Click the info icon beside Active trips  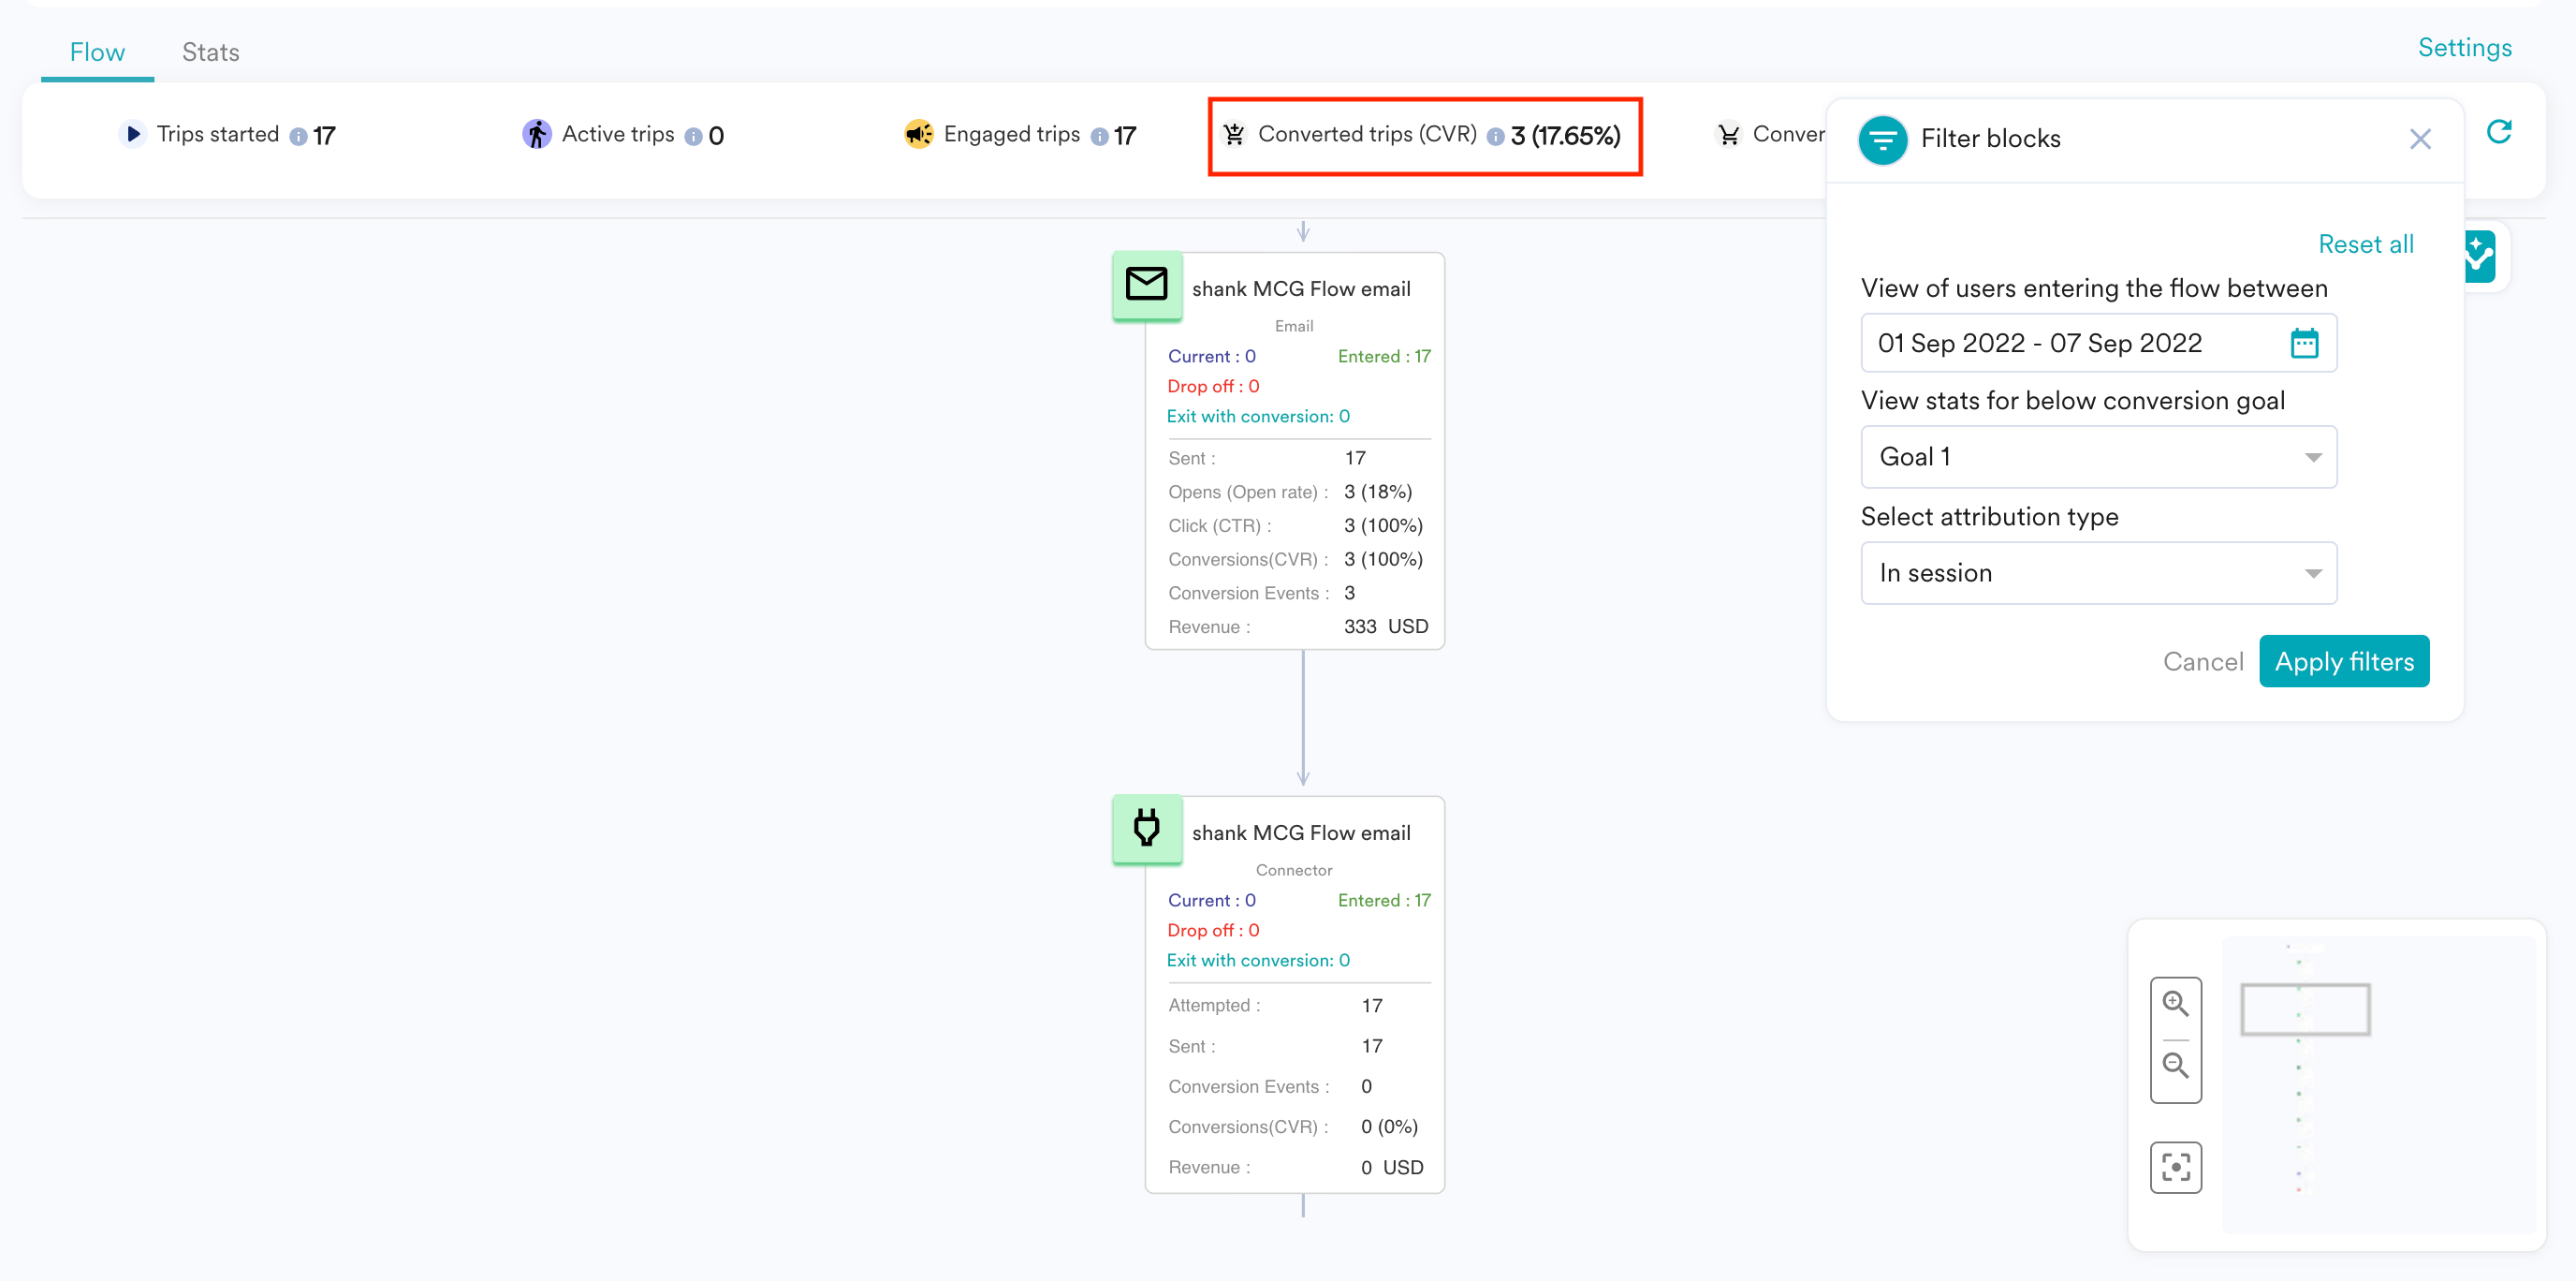[693, 136]
